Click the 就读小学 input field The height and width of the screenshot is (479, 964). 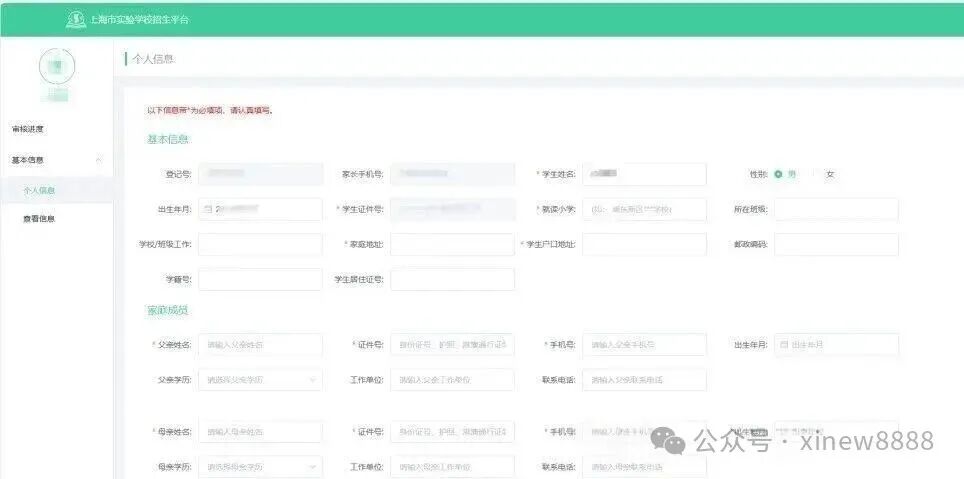[643, 210]
